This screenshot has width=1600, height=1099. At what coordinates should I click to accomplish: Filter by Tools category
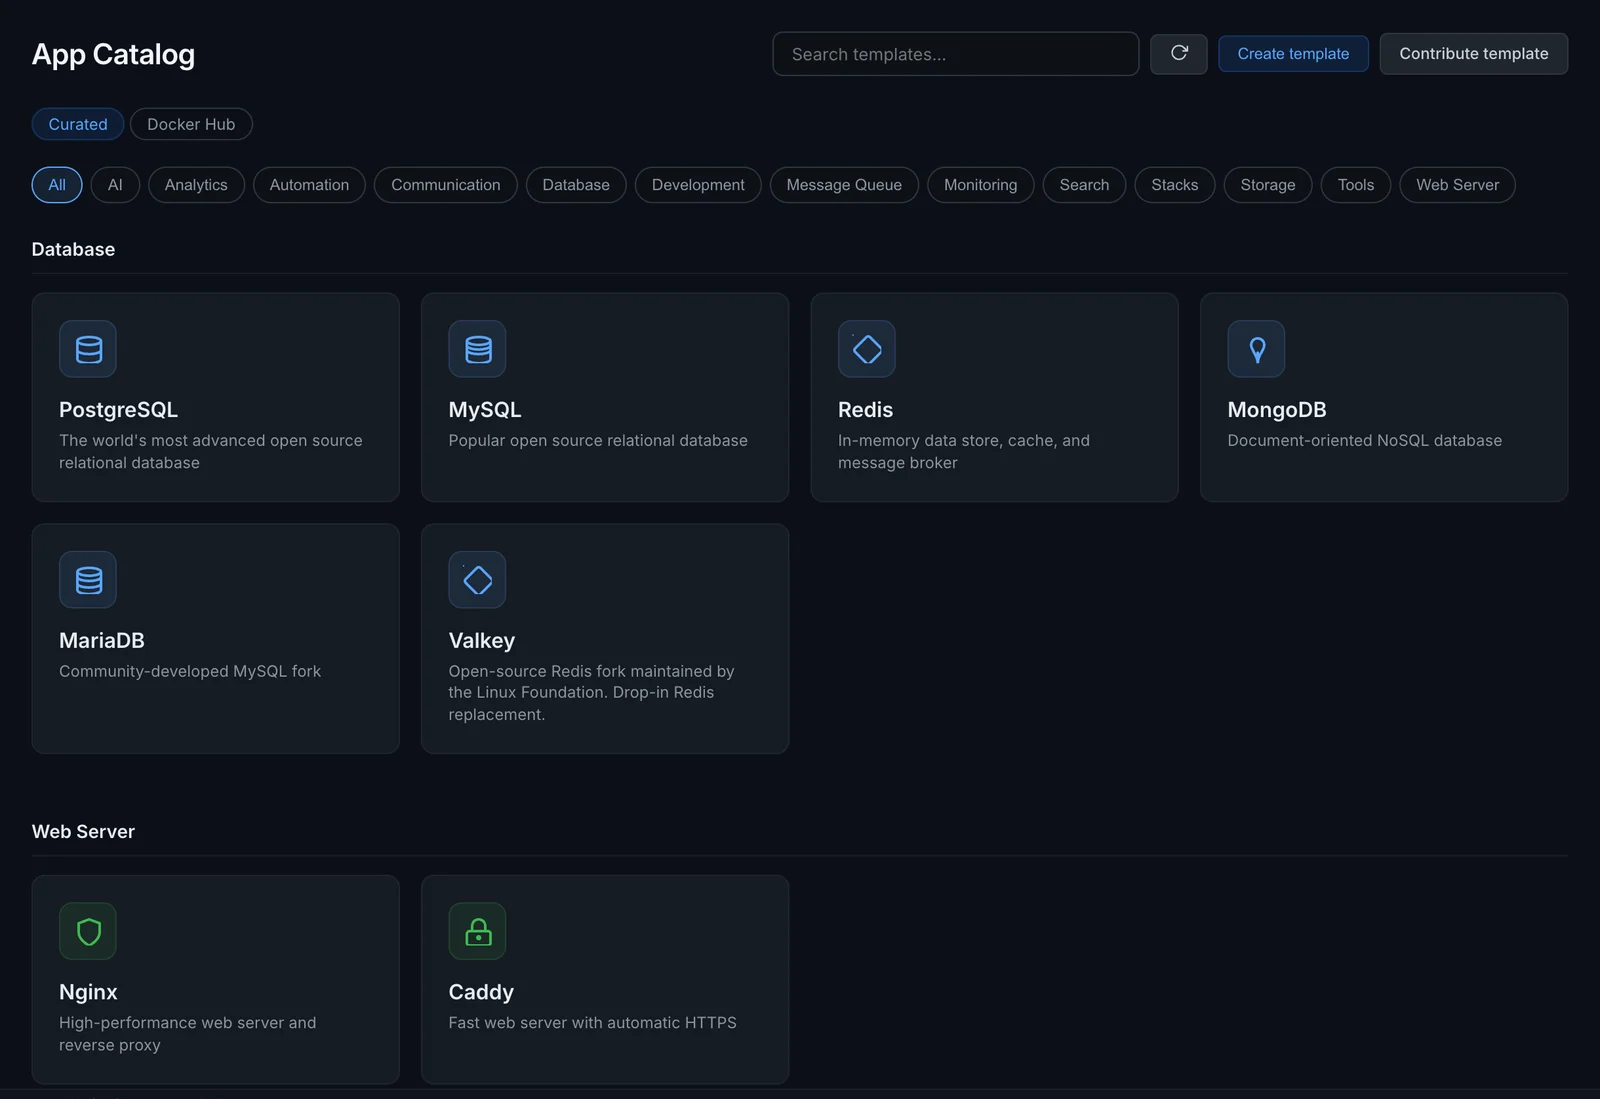click(x=1356, y=185)
